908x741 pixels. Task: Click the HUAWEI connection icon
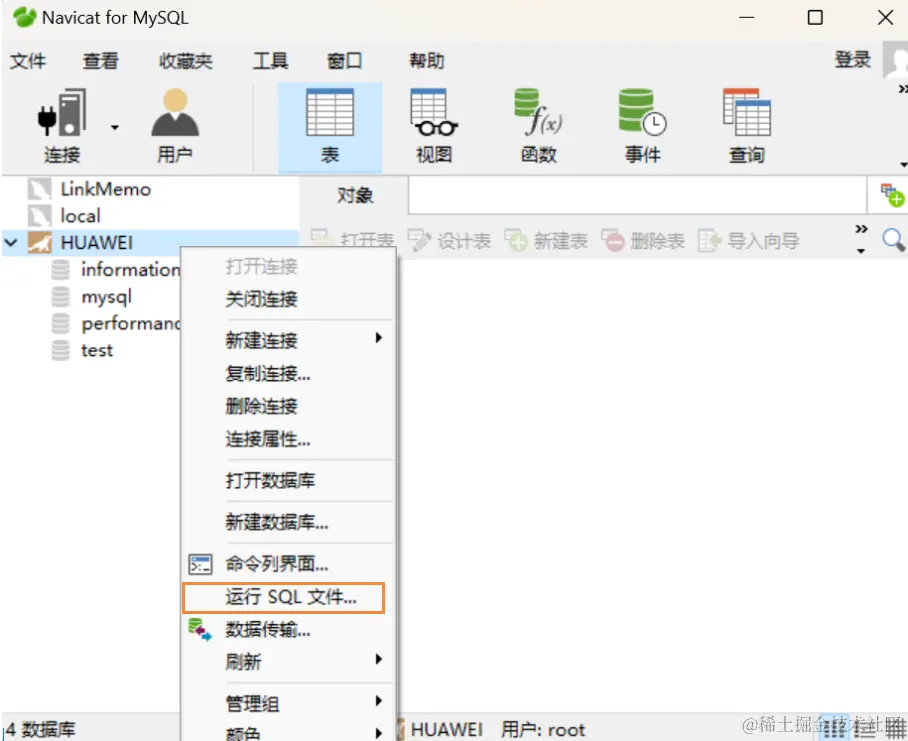point(39,243)
